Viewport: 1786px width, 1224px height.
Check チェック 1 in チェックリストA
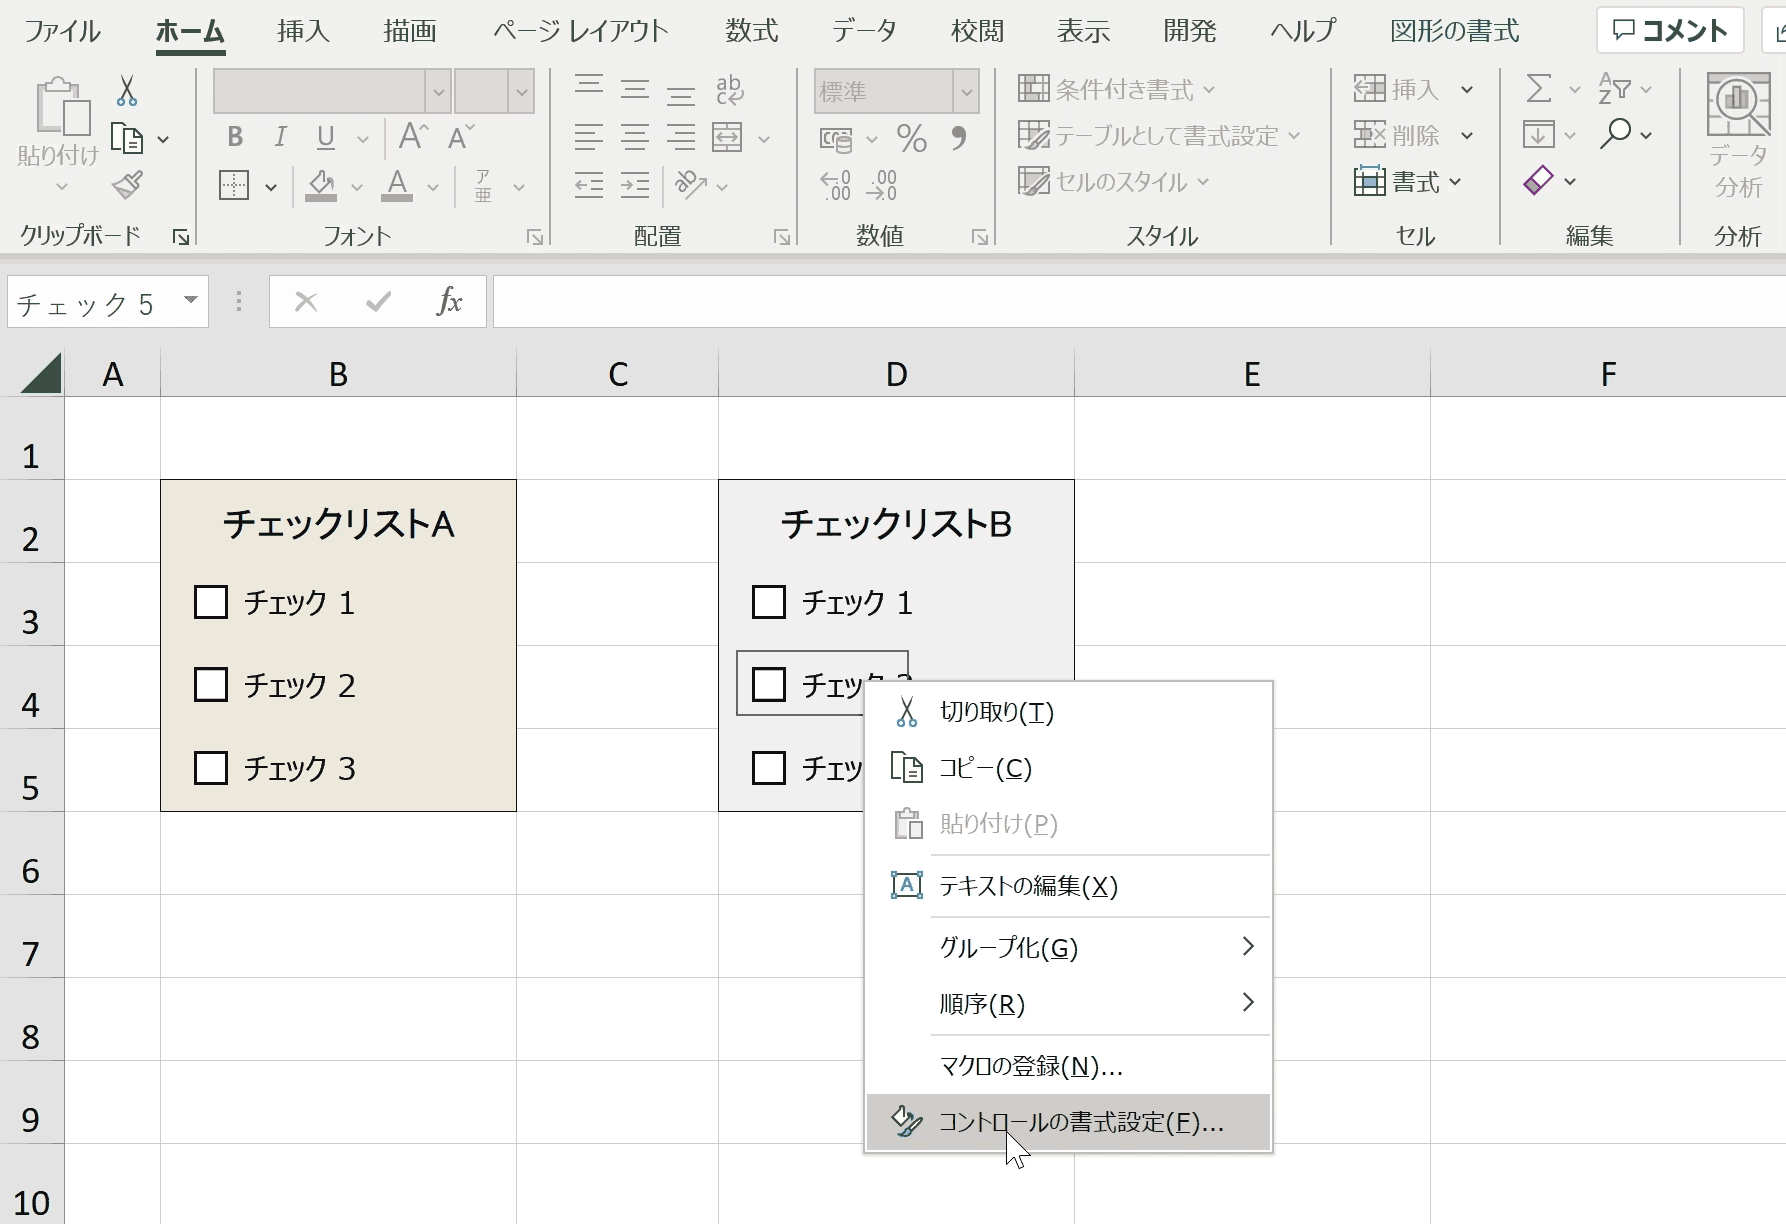coord(211,602)
